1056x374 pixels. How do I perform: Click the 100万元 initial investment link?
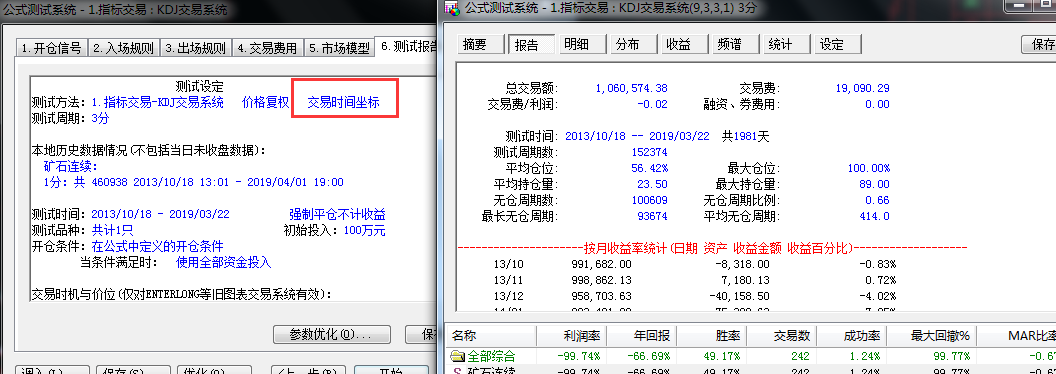tap(364, 230)
